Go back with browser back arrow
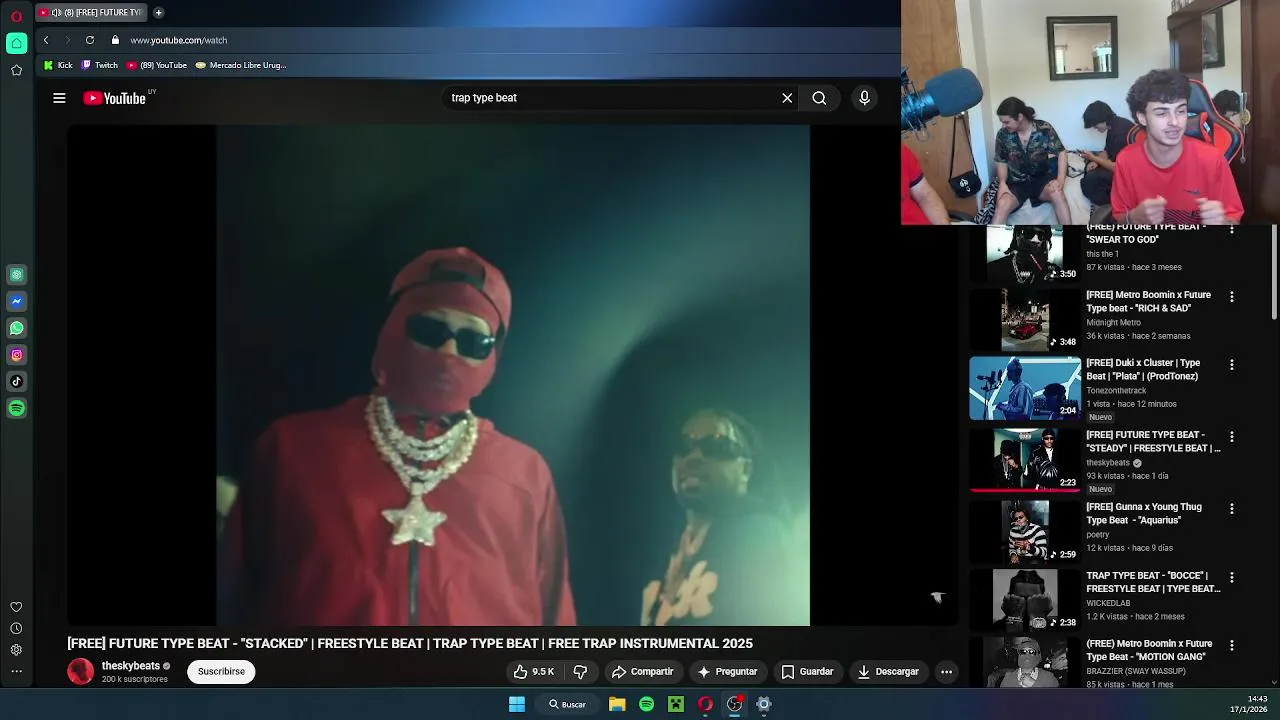 point(46,40)
